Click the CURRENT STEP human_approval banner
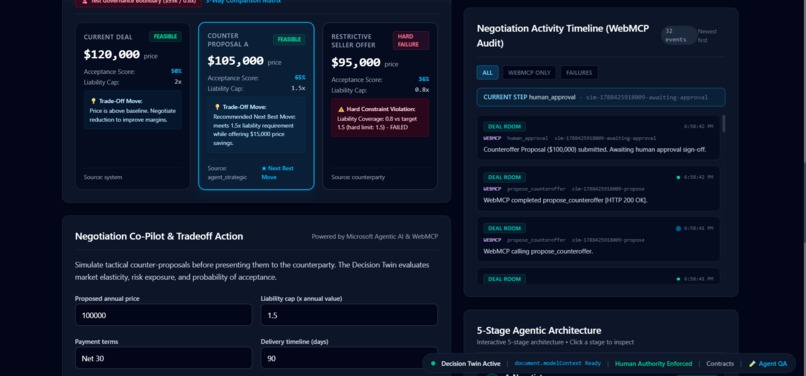The height and width of the screenshot is (376, 806). (601, 97)
